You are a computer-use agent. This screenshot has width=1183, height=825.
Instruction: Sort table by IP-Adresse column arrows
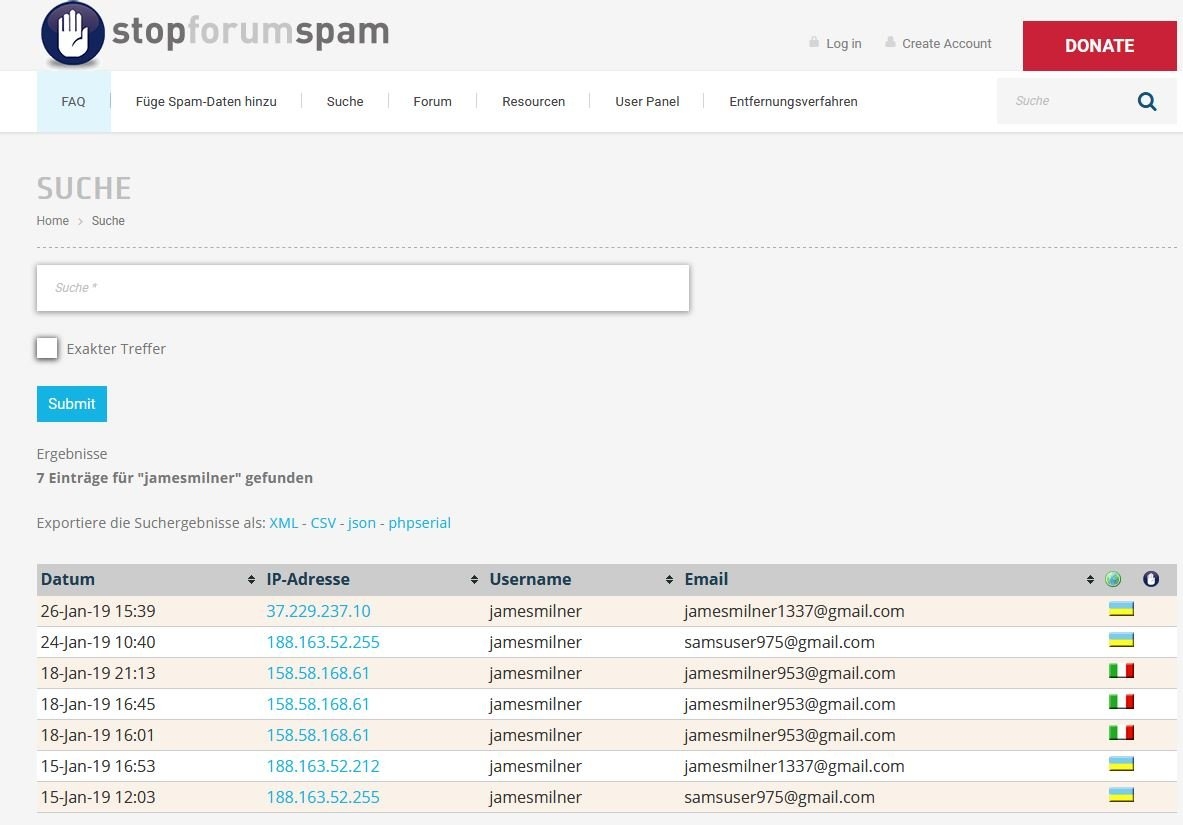click(474, 580)
